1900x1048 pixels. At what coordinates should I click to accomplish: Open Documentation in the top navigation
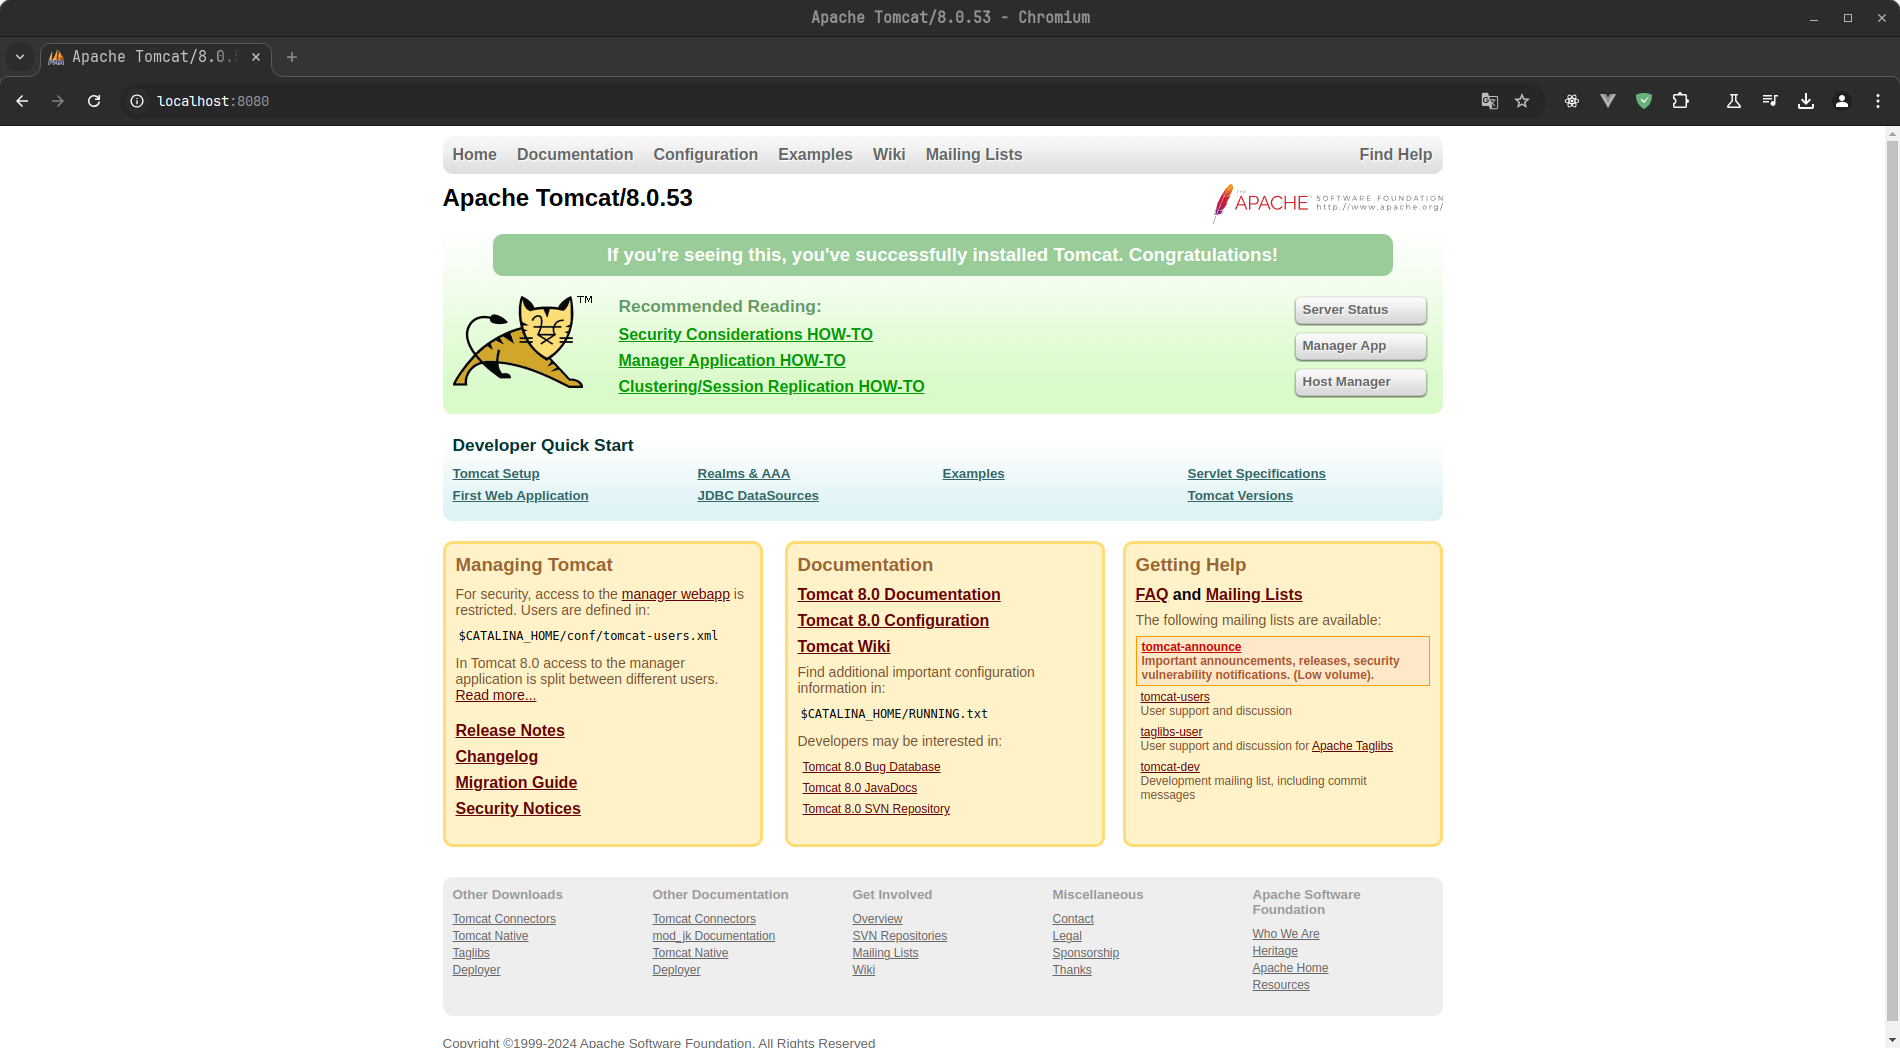point(575,155)
